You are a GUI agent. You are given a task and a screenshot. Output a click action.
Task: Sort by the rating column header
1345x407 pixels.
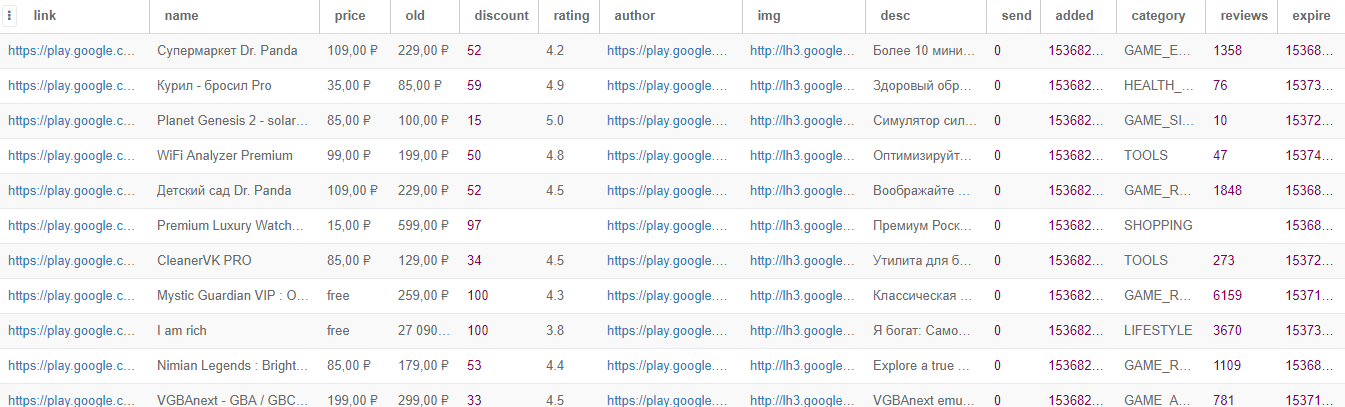click(571, 16)
